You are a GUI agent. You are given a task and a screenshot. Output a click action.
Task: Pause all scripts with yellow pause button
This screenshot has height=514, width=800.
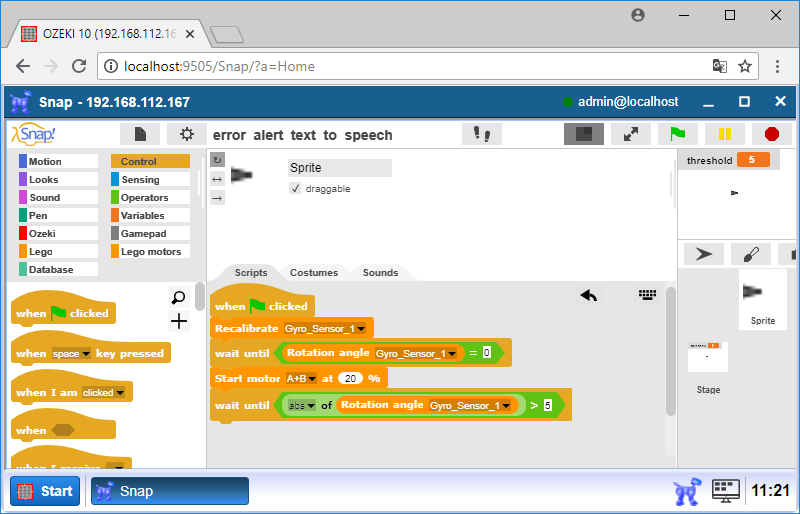click(724, 134)
